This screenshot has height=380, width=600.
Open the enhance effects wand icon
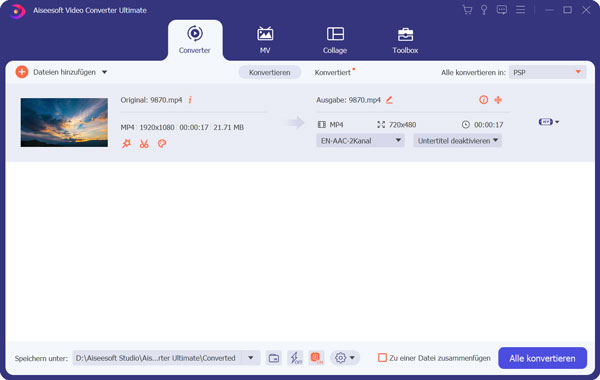(x=126, y=144)
